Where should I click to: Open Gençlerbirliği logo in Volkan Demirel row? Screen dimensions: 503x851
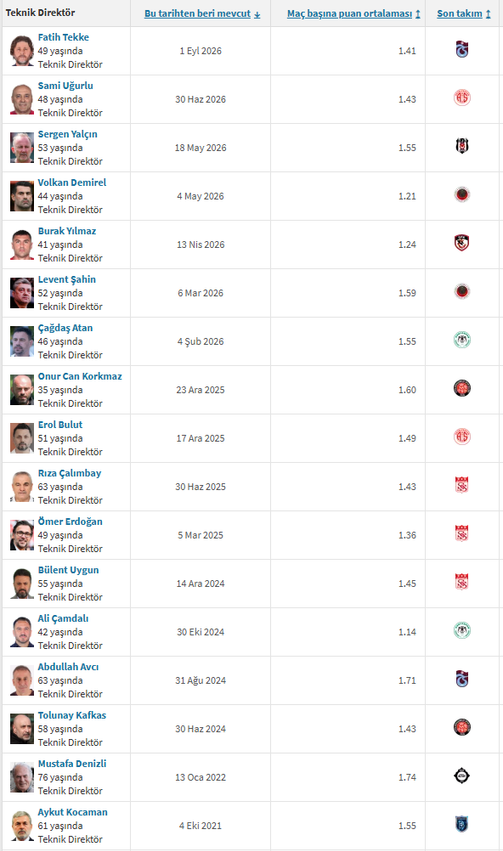point(462,195)
